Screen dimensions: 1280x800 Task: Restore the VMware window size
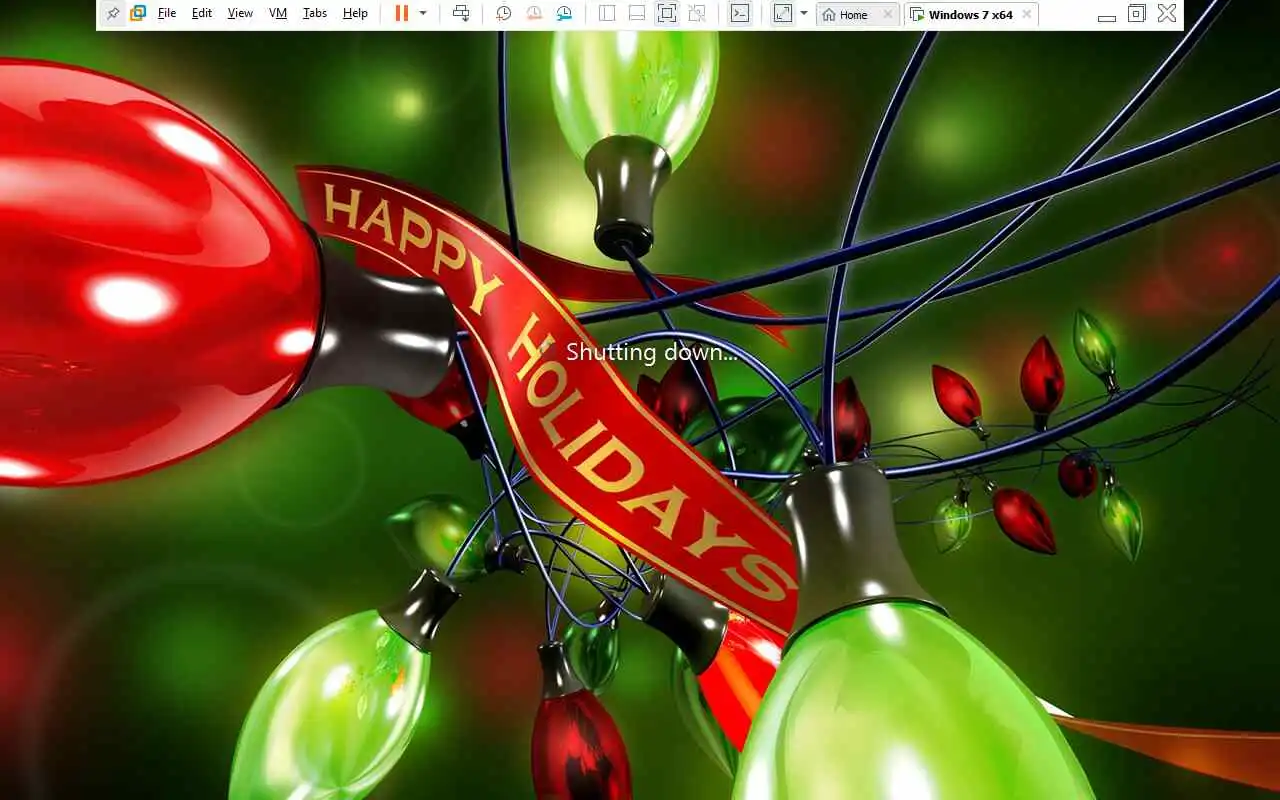coord(1136,14)
